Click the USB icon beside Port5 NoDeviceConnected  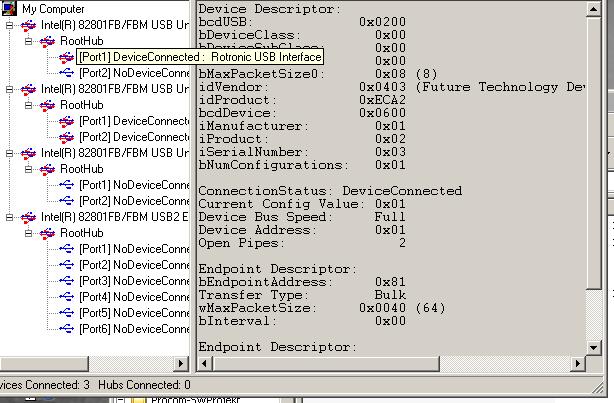tap(67, 313)
